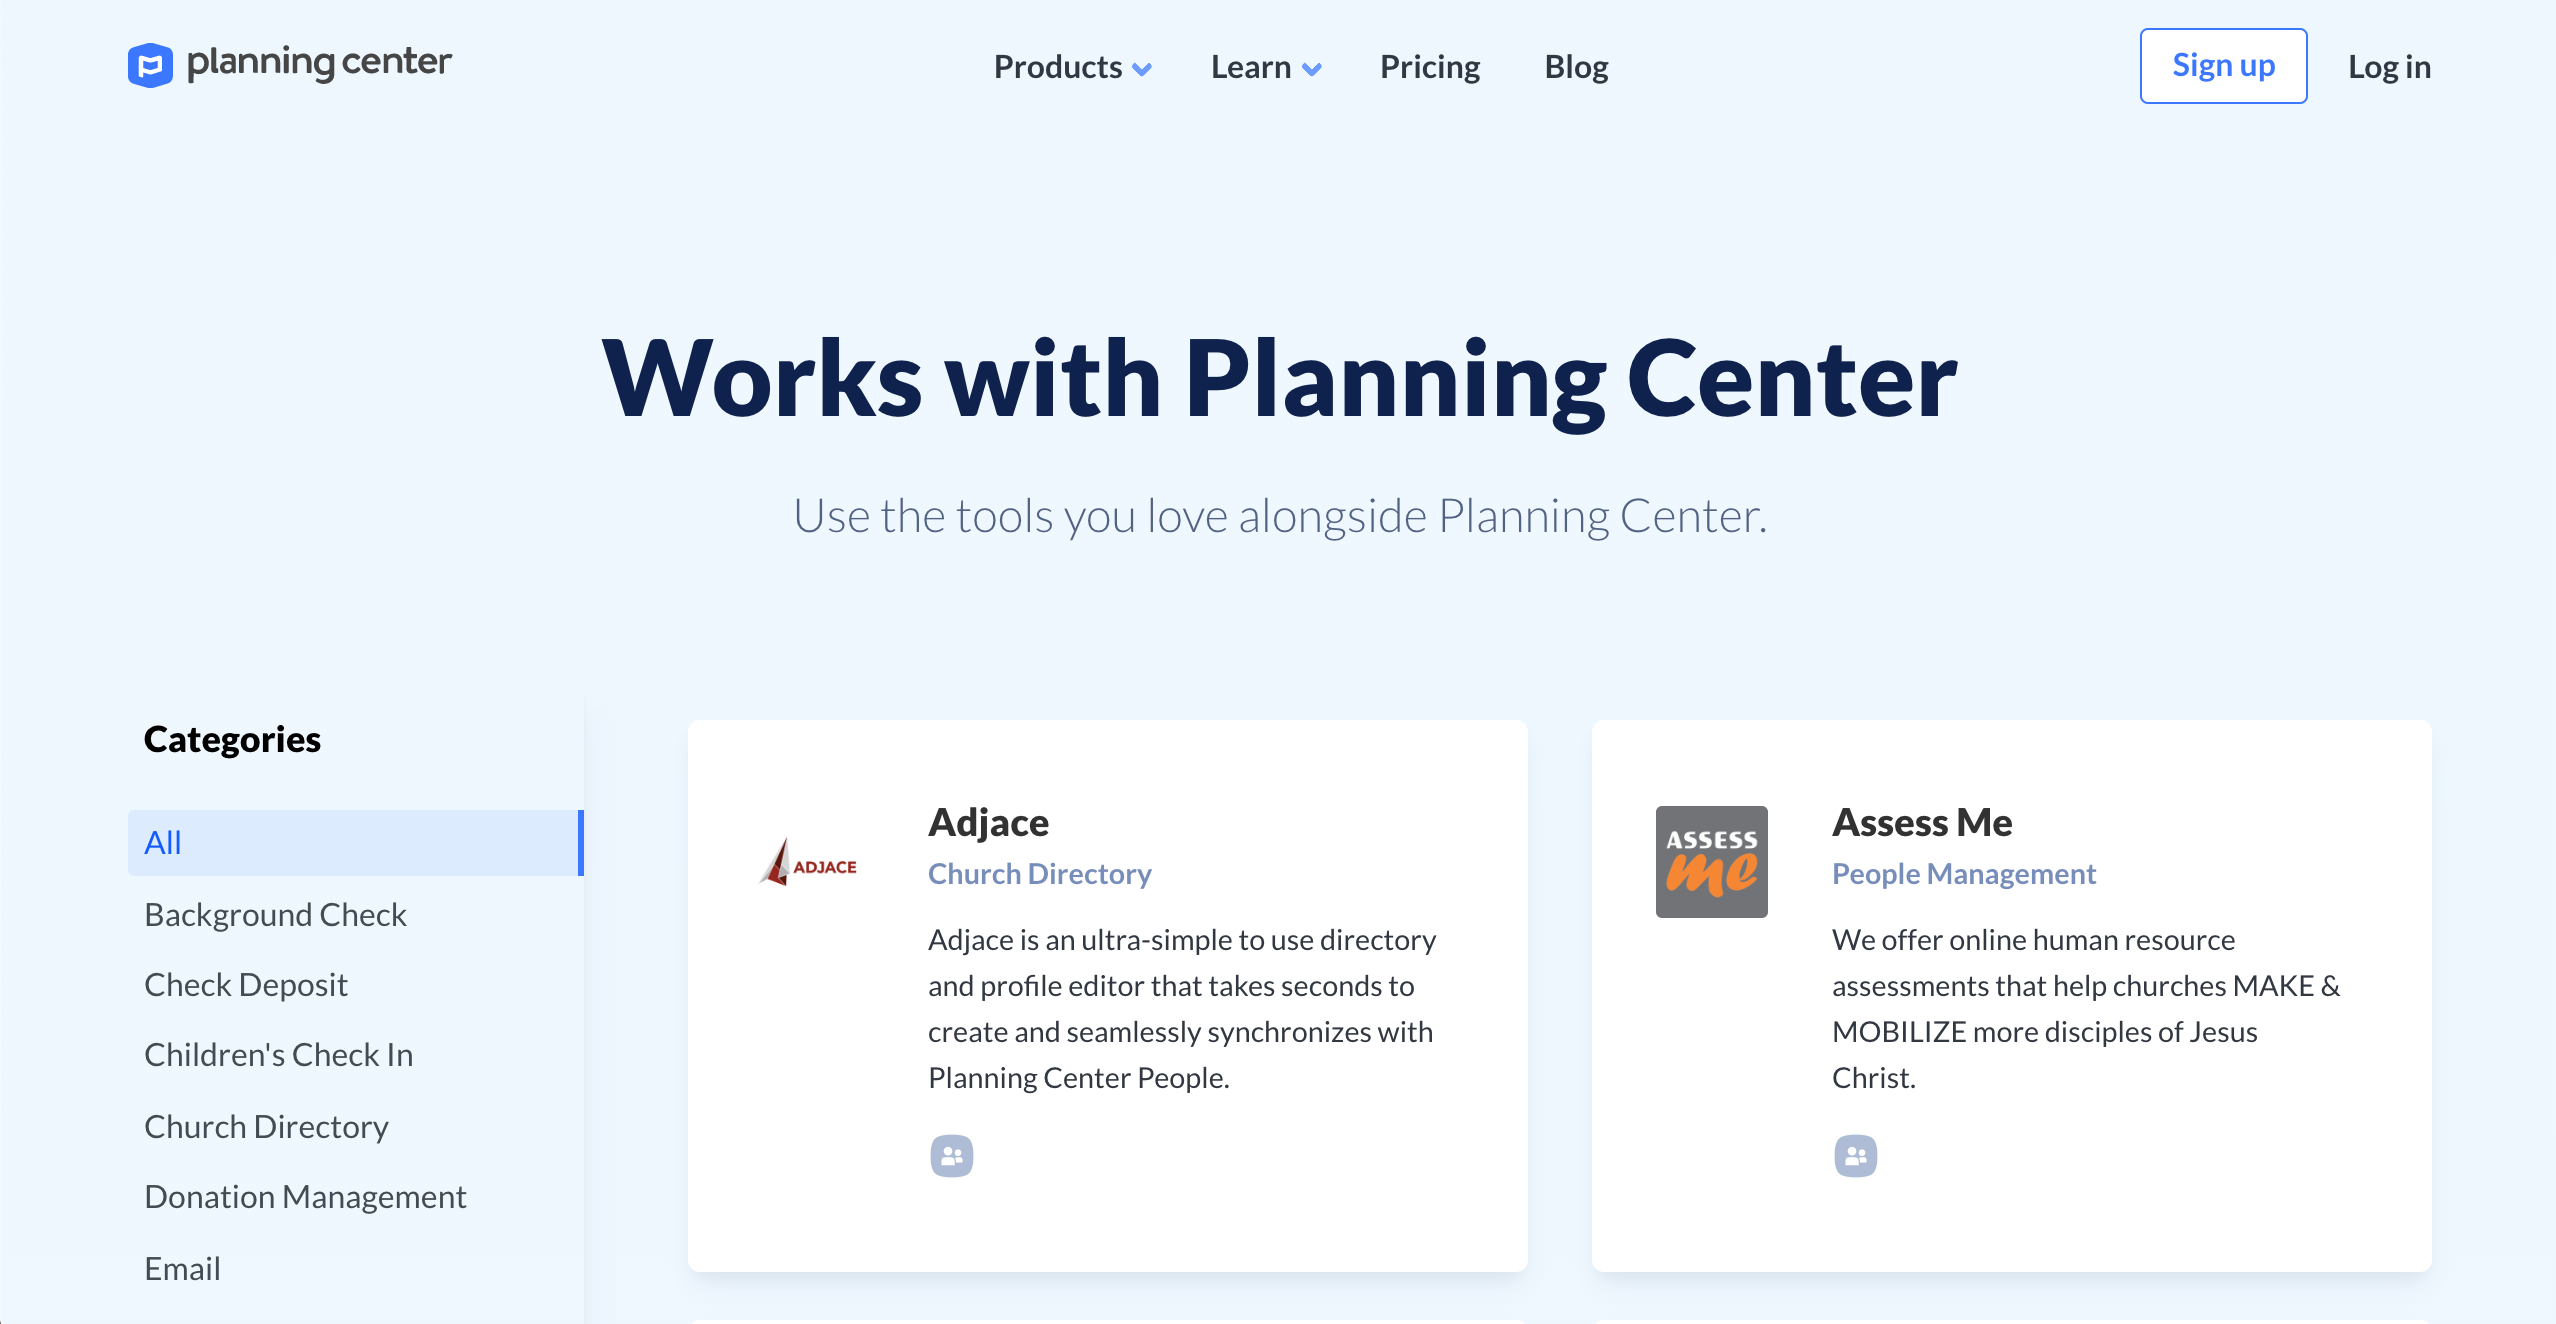Expand the Learn dropdown menu
The image size is (2556, 1324).
[1265, 67]
